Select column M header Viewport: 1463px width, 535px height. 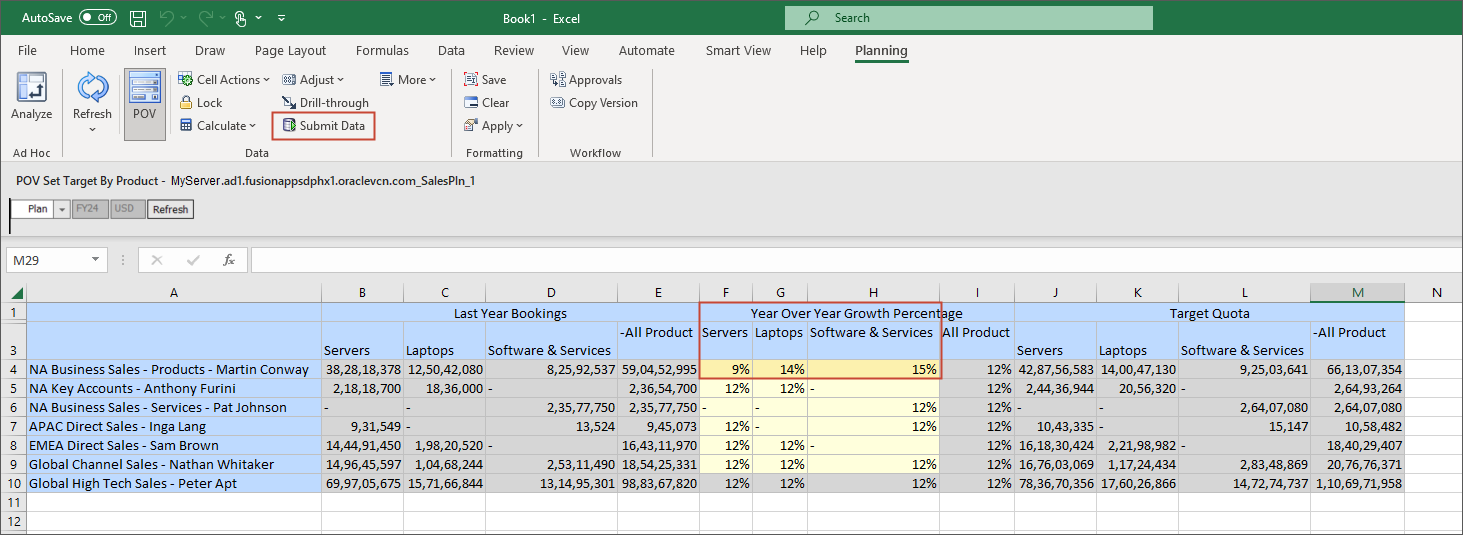(1357, 293)
